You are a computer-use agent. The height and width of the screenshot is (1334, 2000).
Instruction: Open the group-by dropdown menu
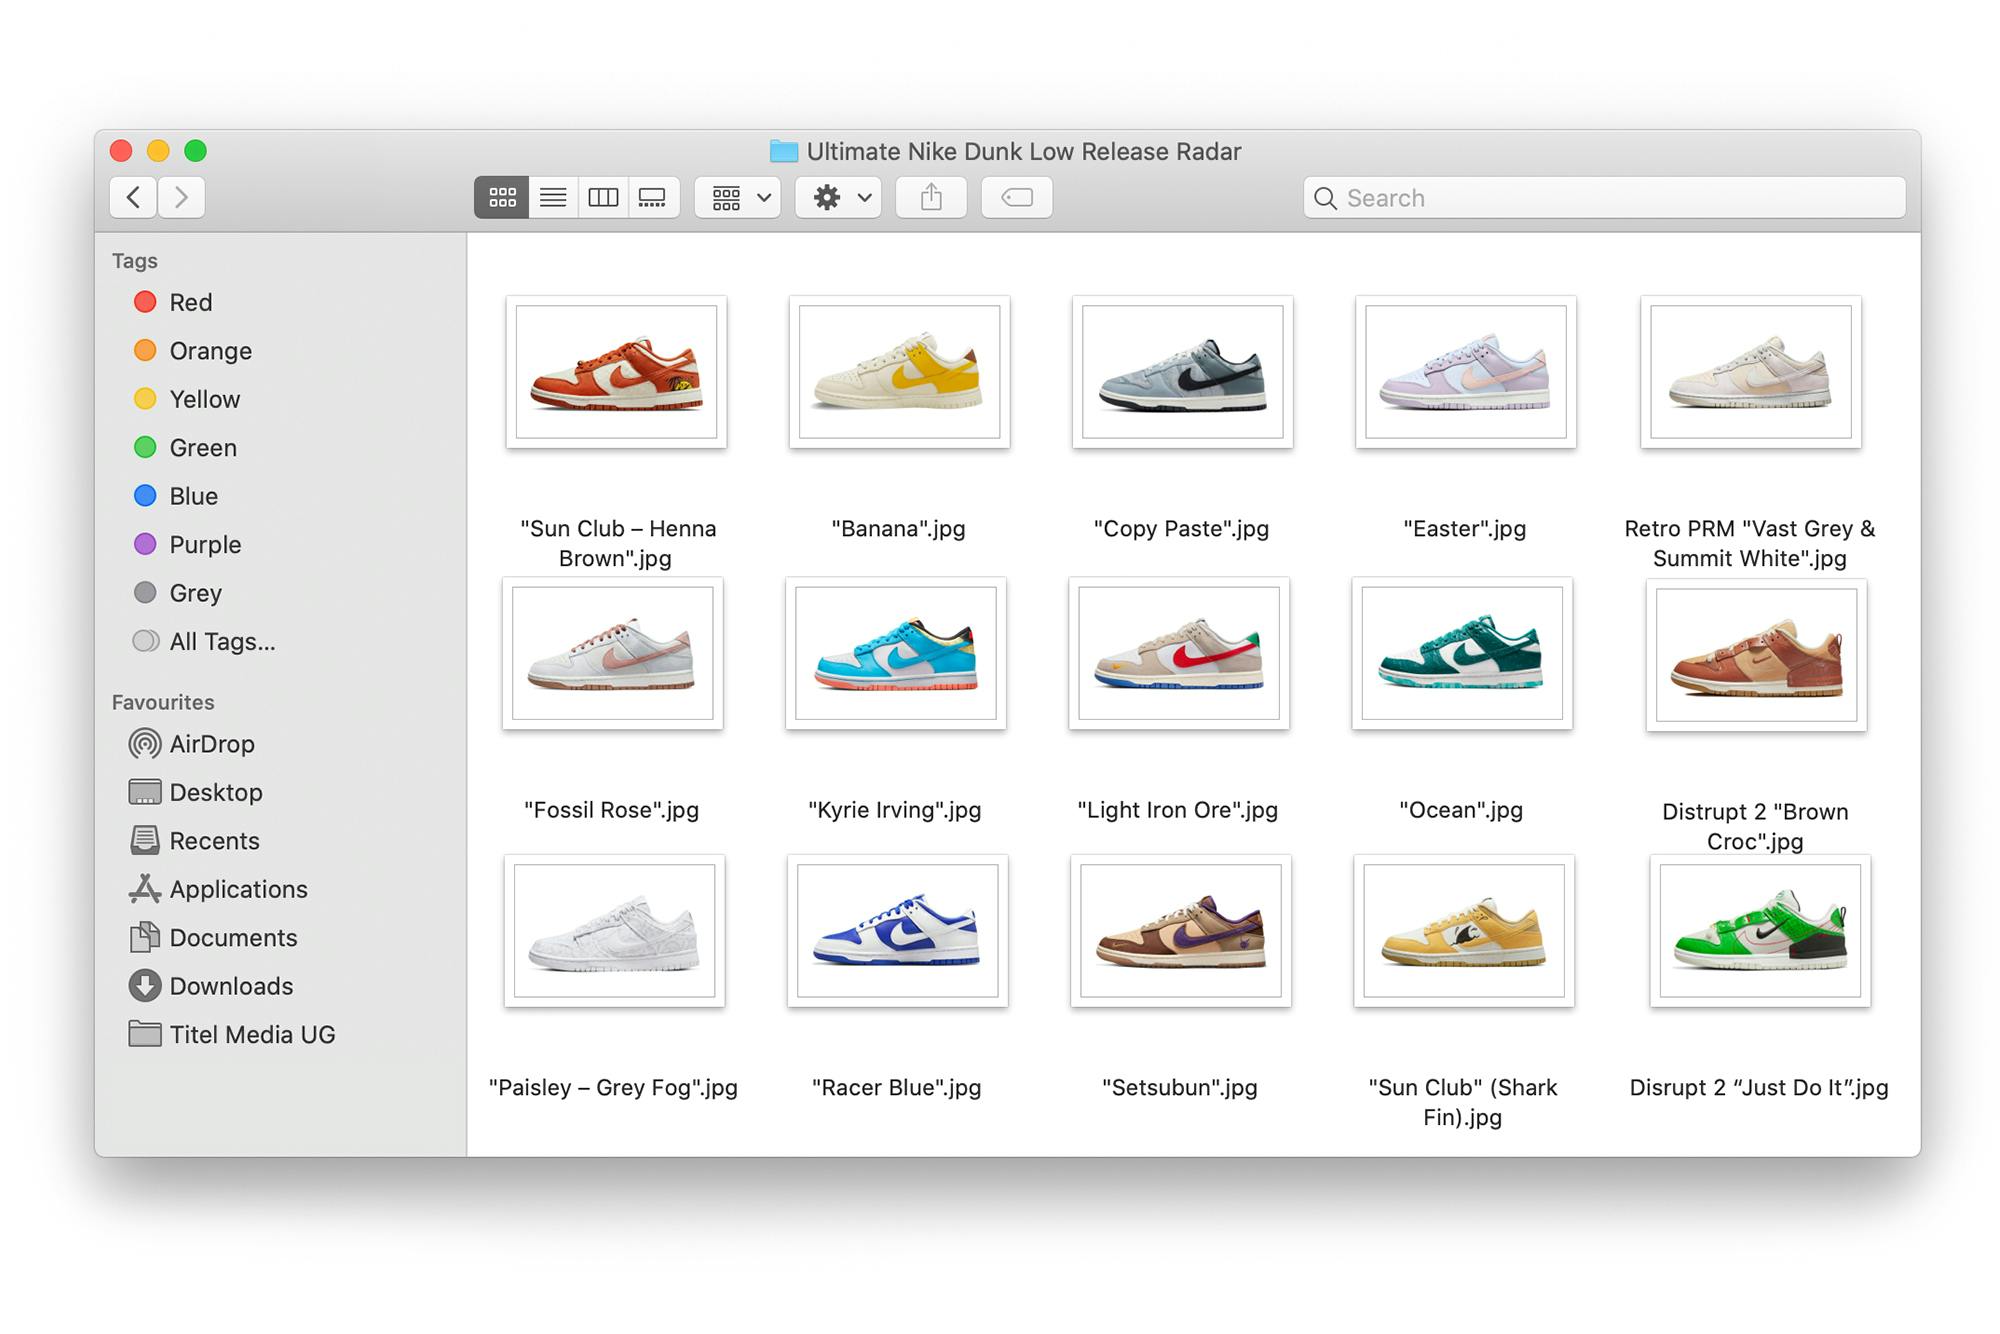point(739,198)
